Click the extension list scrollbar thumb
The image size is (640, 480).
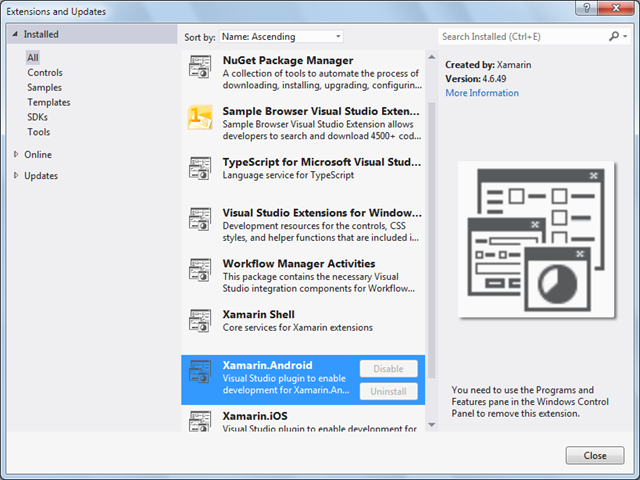click(x=431, y=240)
